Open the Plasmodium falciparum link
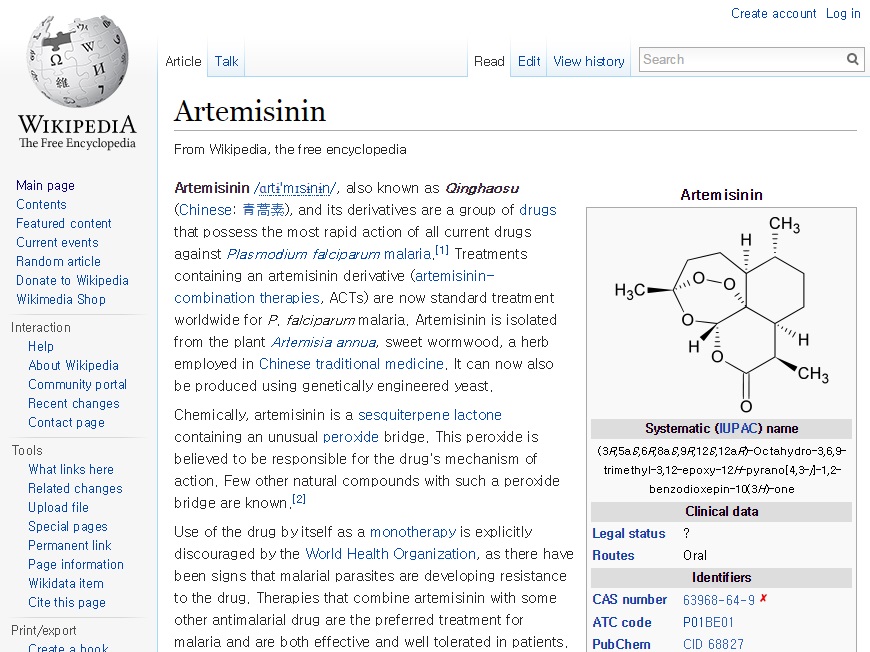870x652 pixels. pos(304,254)
